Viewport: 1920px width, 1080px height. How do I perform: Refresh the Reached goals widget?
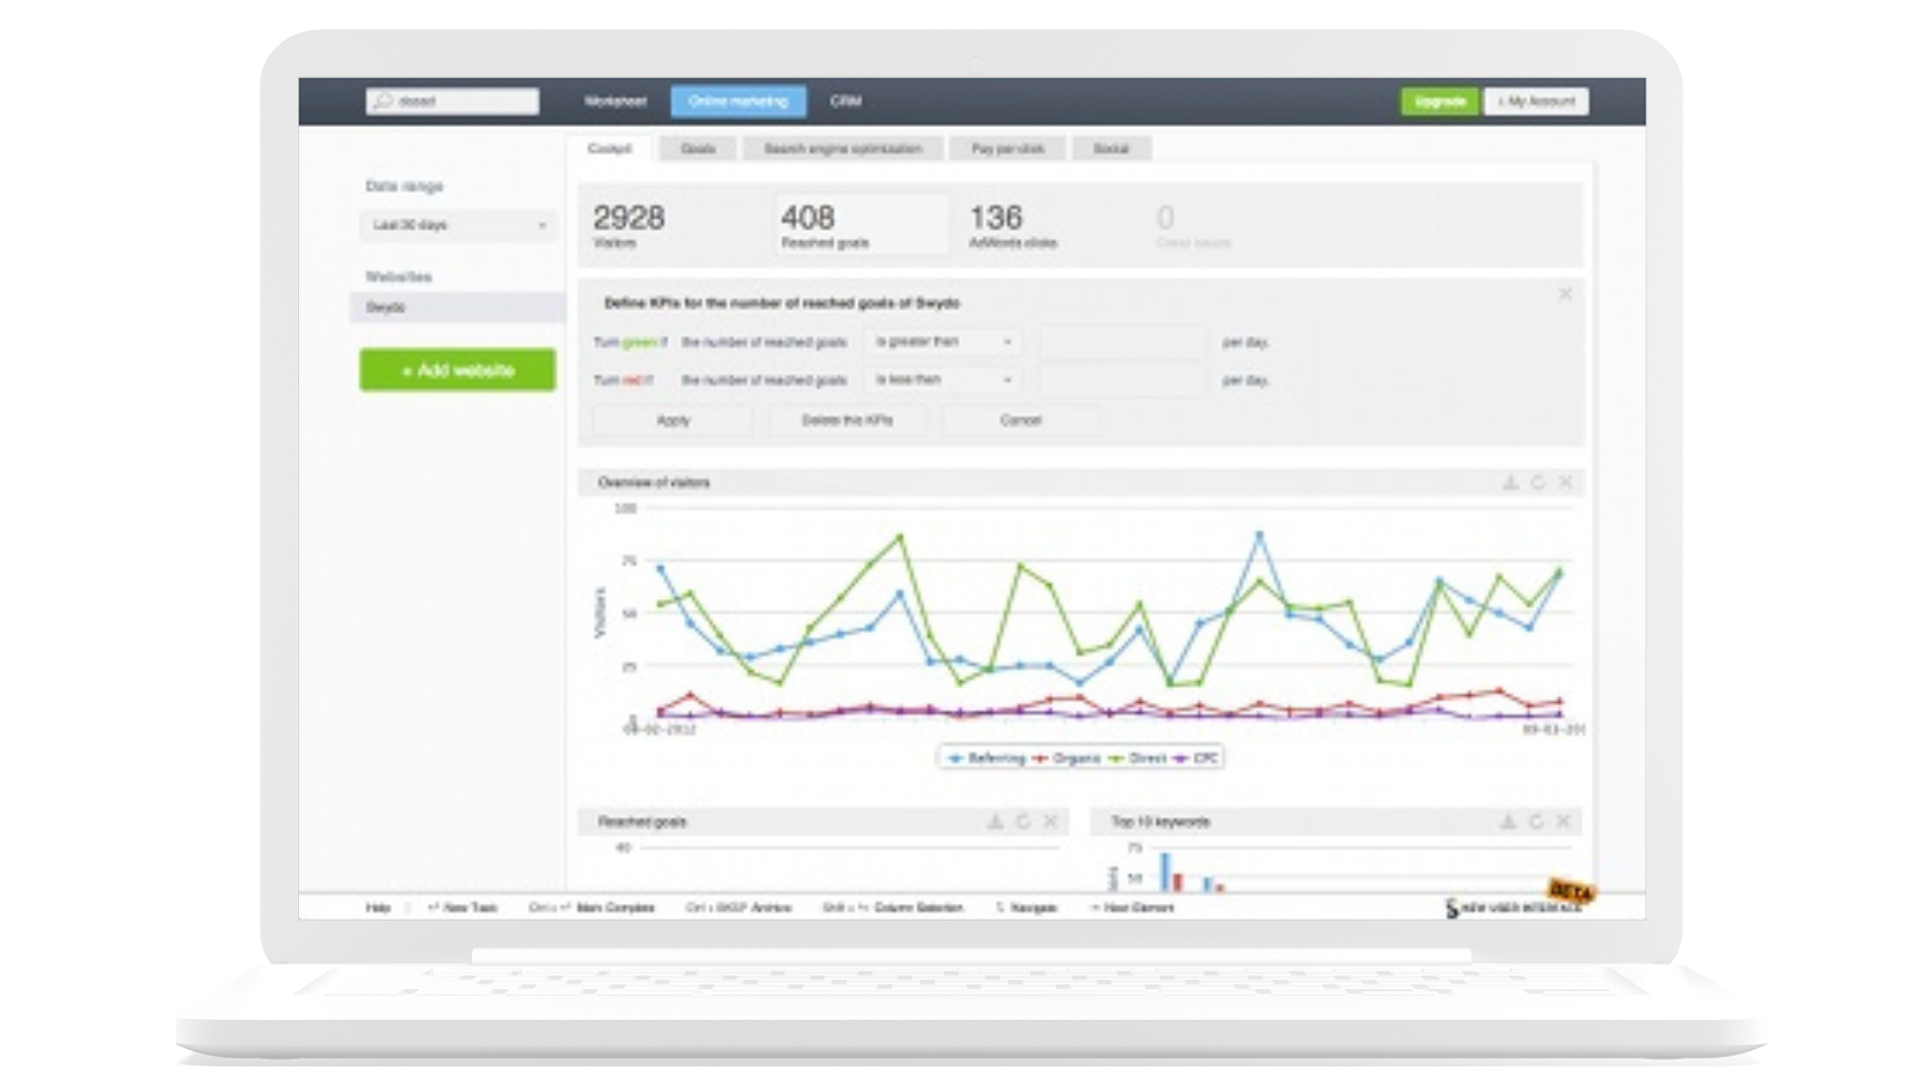(x=1023, y=822)
